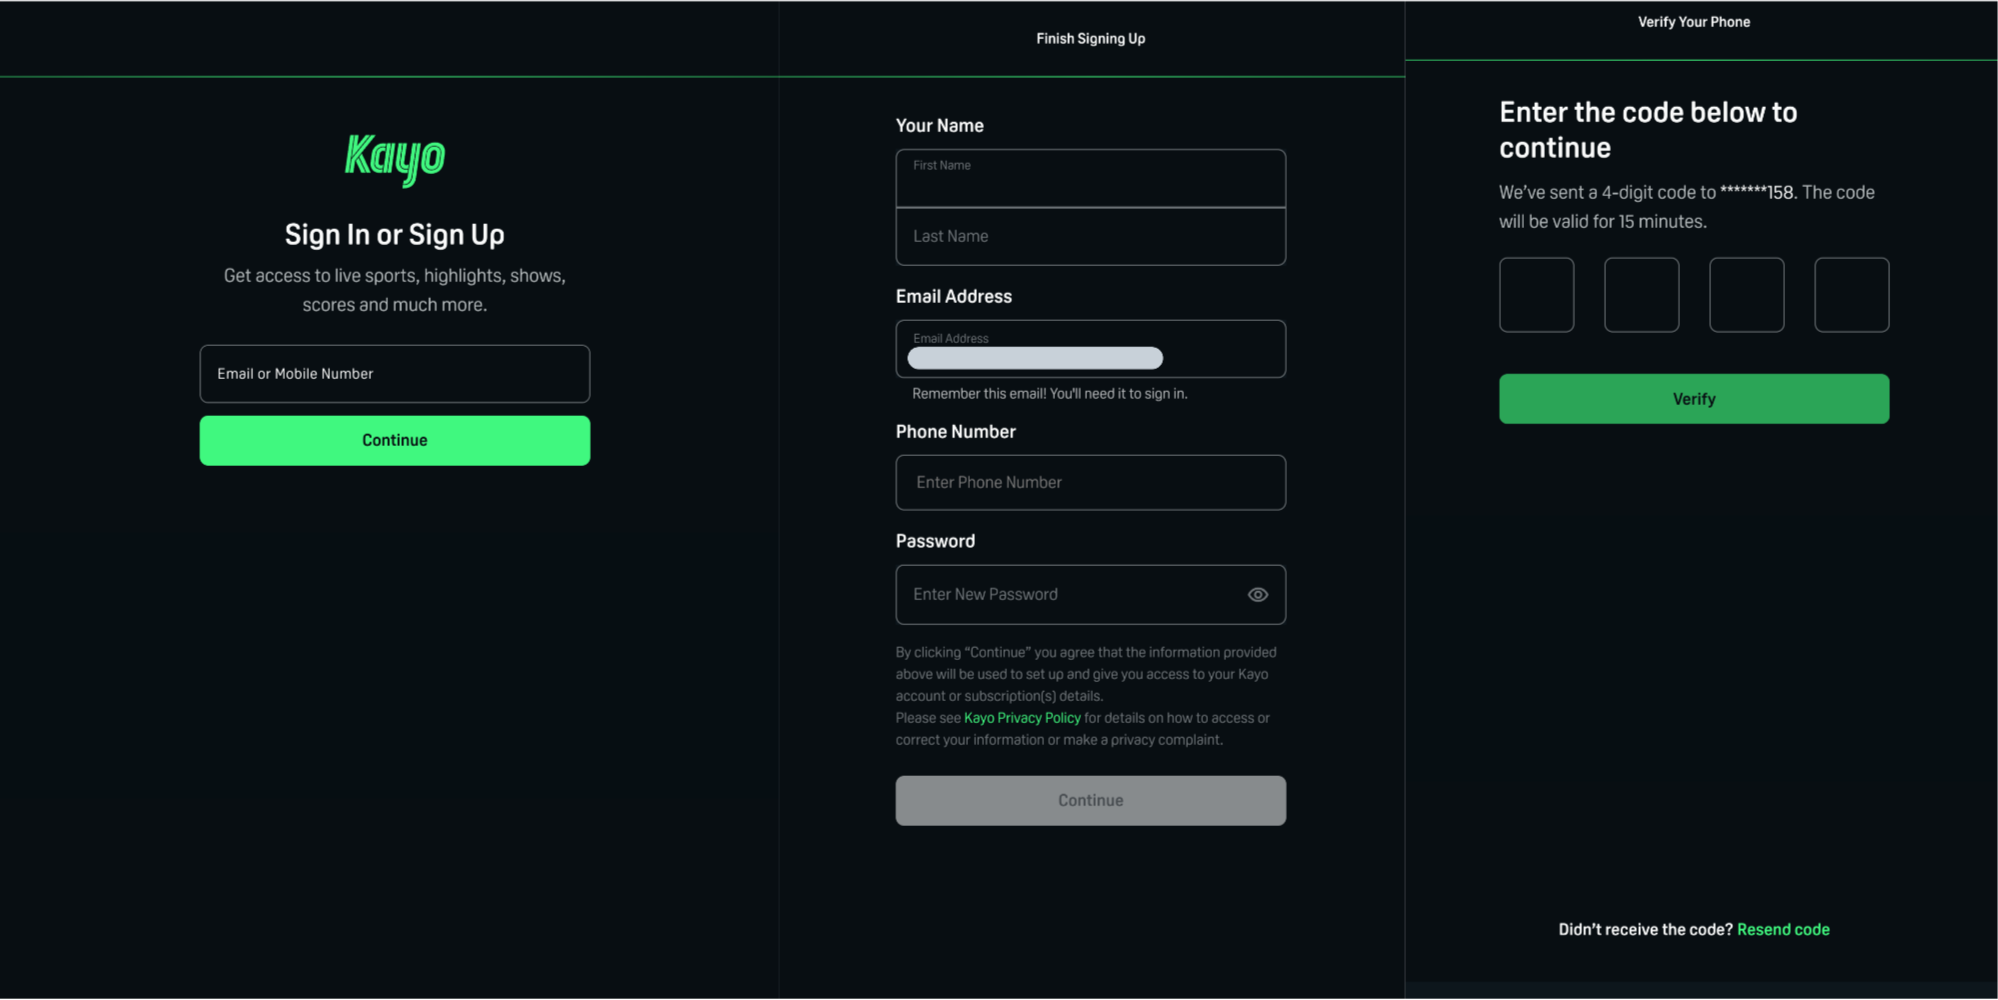This screenshot has width=1998, height=1000.
Task: Select the first verification code digit box
Action: point(1537,295)
